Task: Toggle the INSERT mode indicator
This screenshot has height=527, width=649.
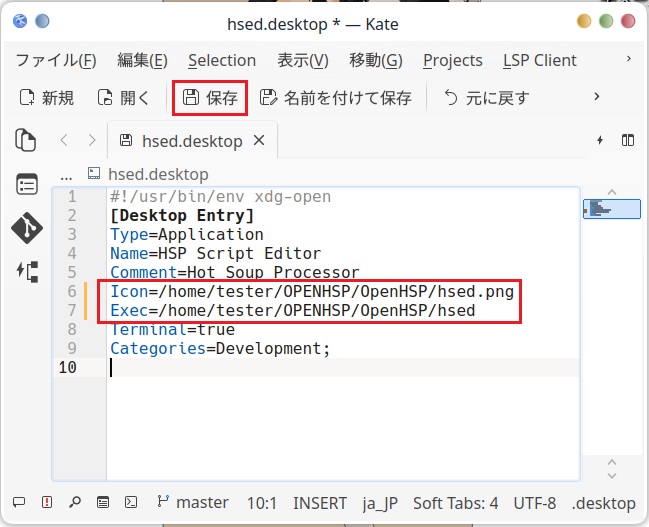Action: pos(320,503)
